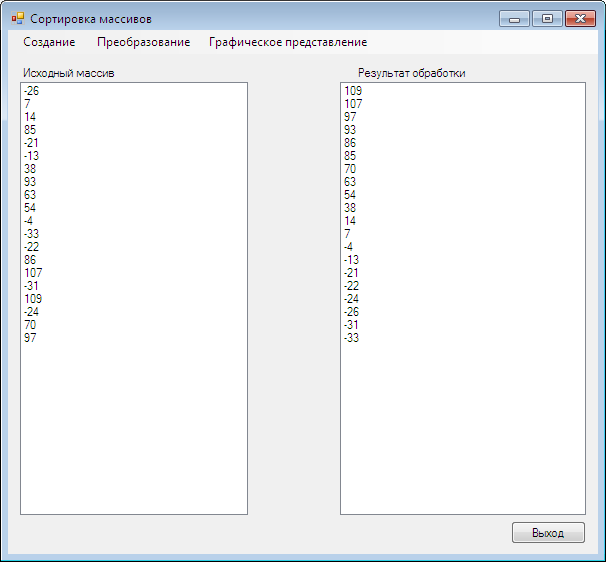The height and width of the screenshot is (562, 606).
Task: Select -33 in the Результат обработки list
Action: [x=463, y=338]
